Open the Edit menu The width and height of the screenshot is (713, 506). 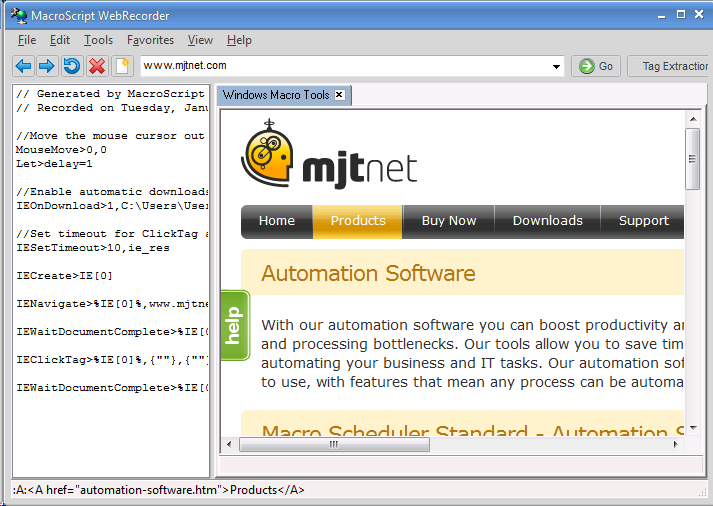tap(60, 40)
